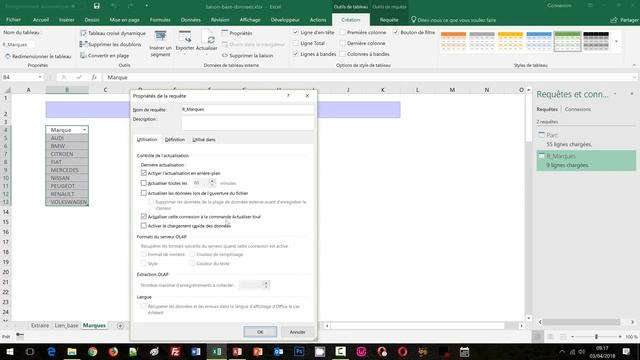
Task: Toggle Ligne d'en-tête checkbox
Action: coord(296,32)
